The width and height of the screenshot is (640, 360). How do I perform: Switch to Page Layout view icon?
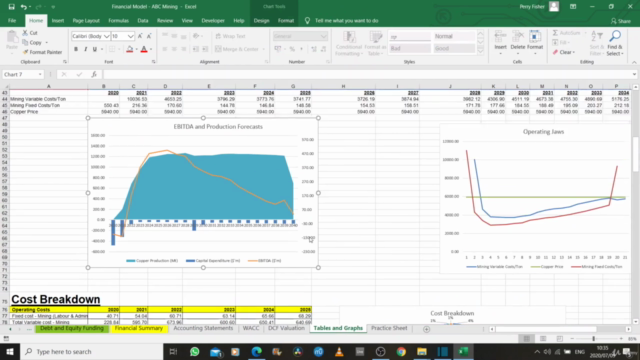(543, 339)
